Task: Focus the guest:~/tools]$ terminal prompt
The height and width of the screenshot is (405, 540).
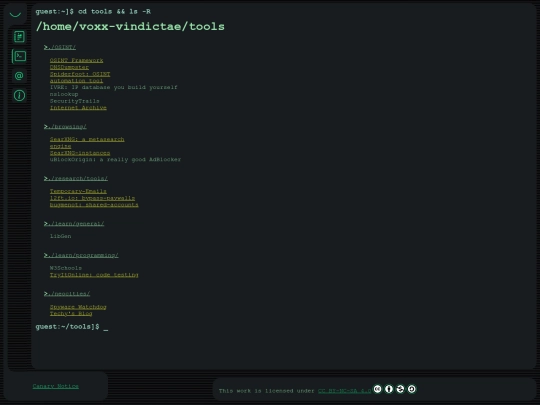Action: [x=72, y=327]
